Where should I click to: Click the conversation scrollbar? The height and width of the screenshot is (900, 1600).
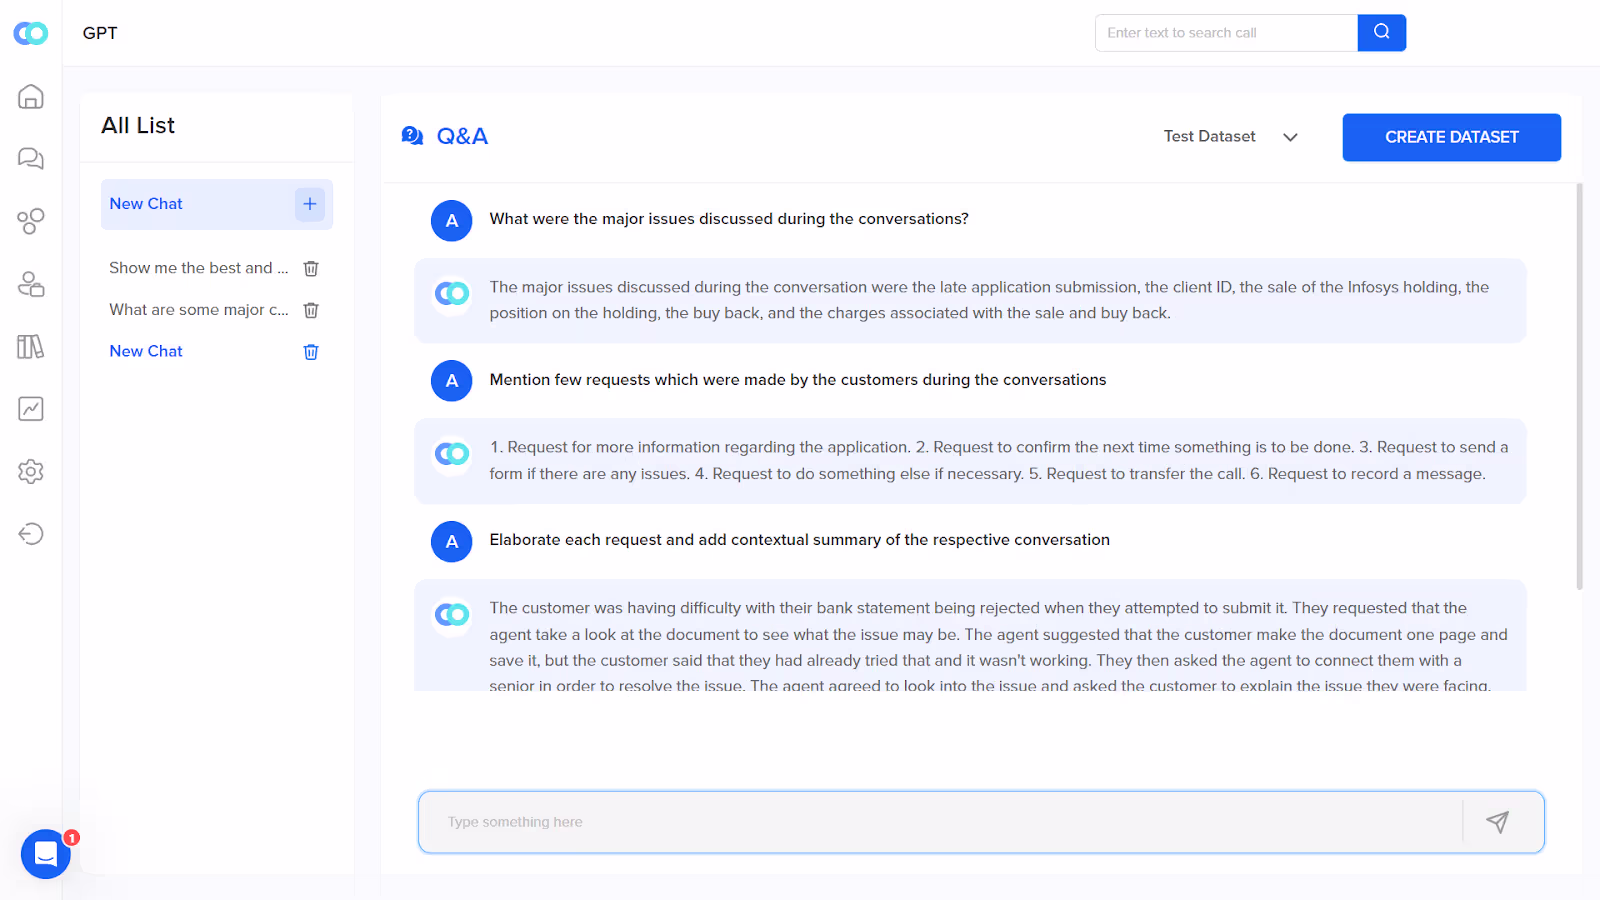point(1579,386)
